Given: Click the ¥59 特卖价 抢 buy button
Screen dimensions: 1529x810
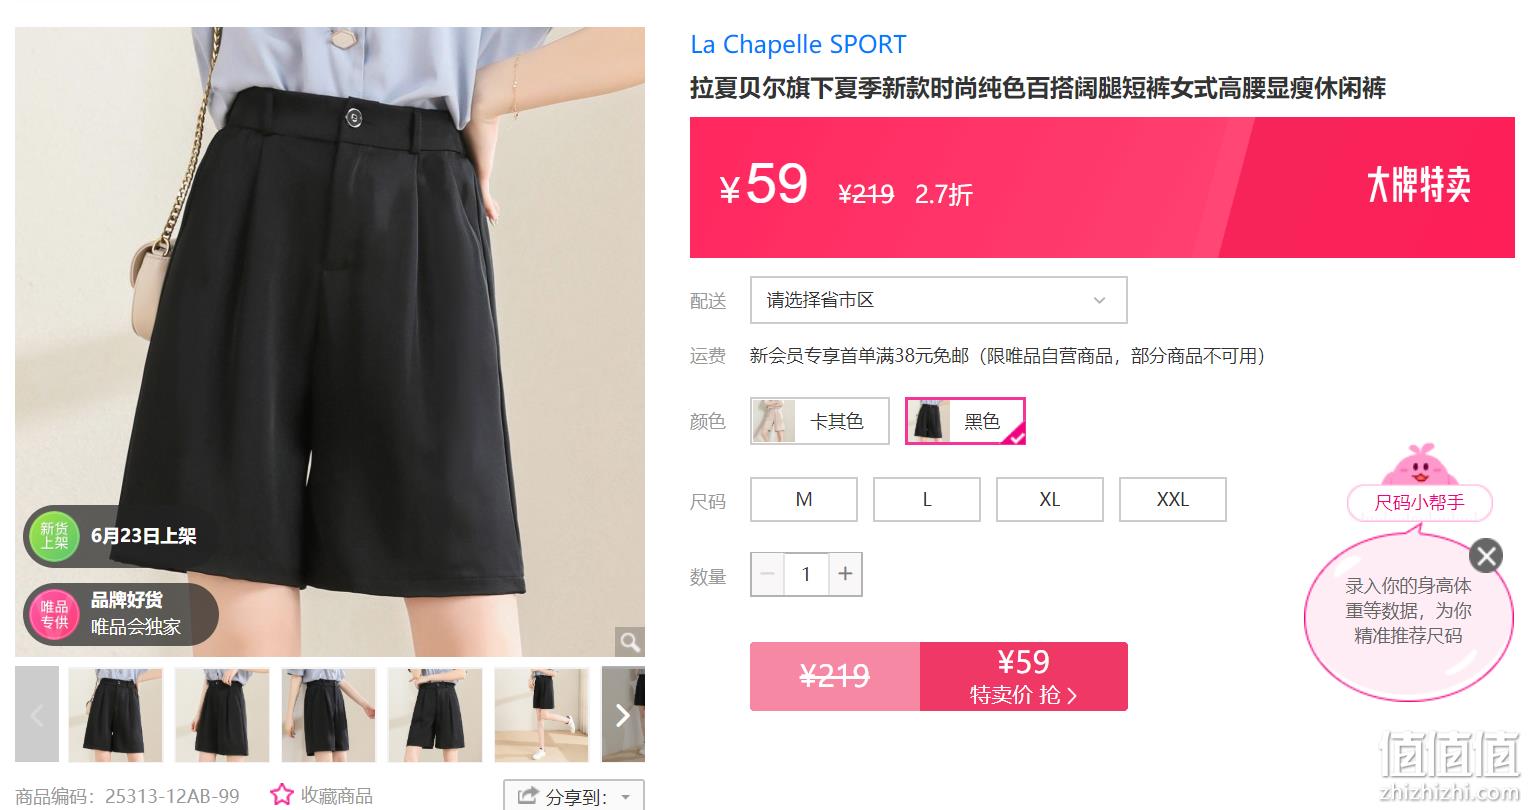Looking at the screenshot, I should point(1023,677).
